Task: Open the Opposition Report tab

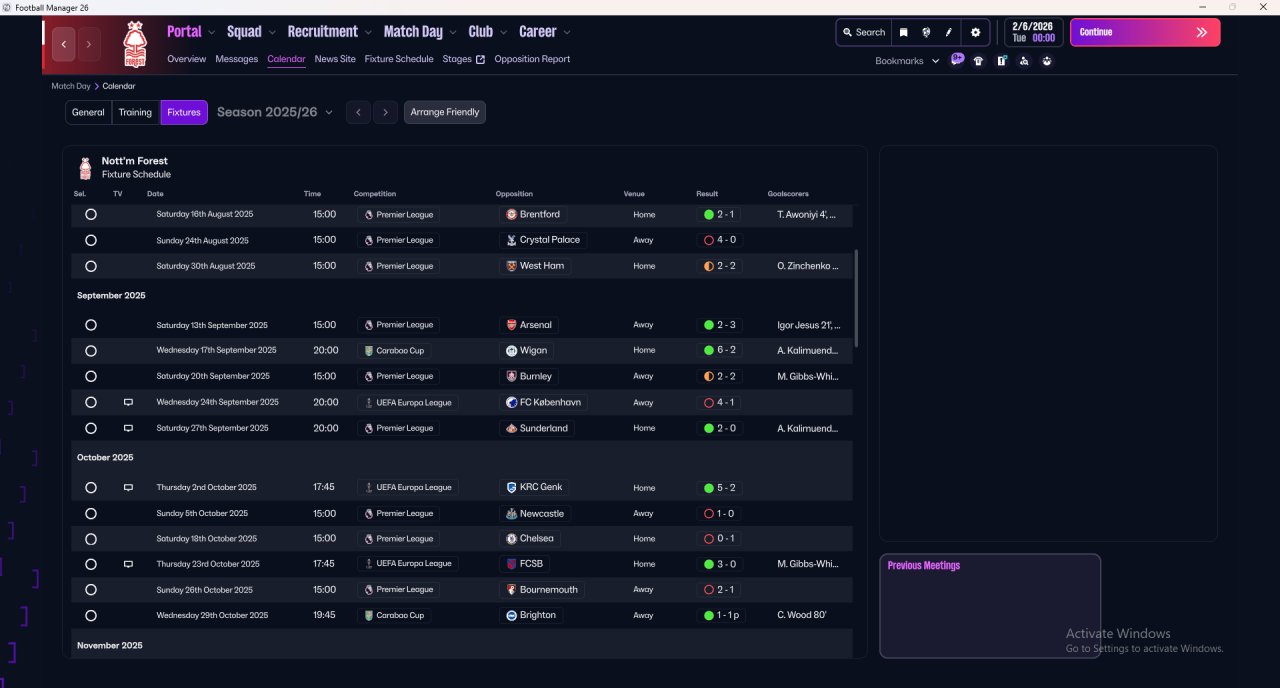Action: [532, 59]
